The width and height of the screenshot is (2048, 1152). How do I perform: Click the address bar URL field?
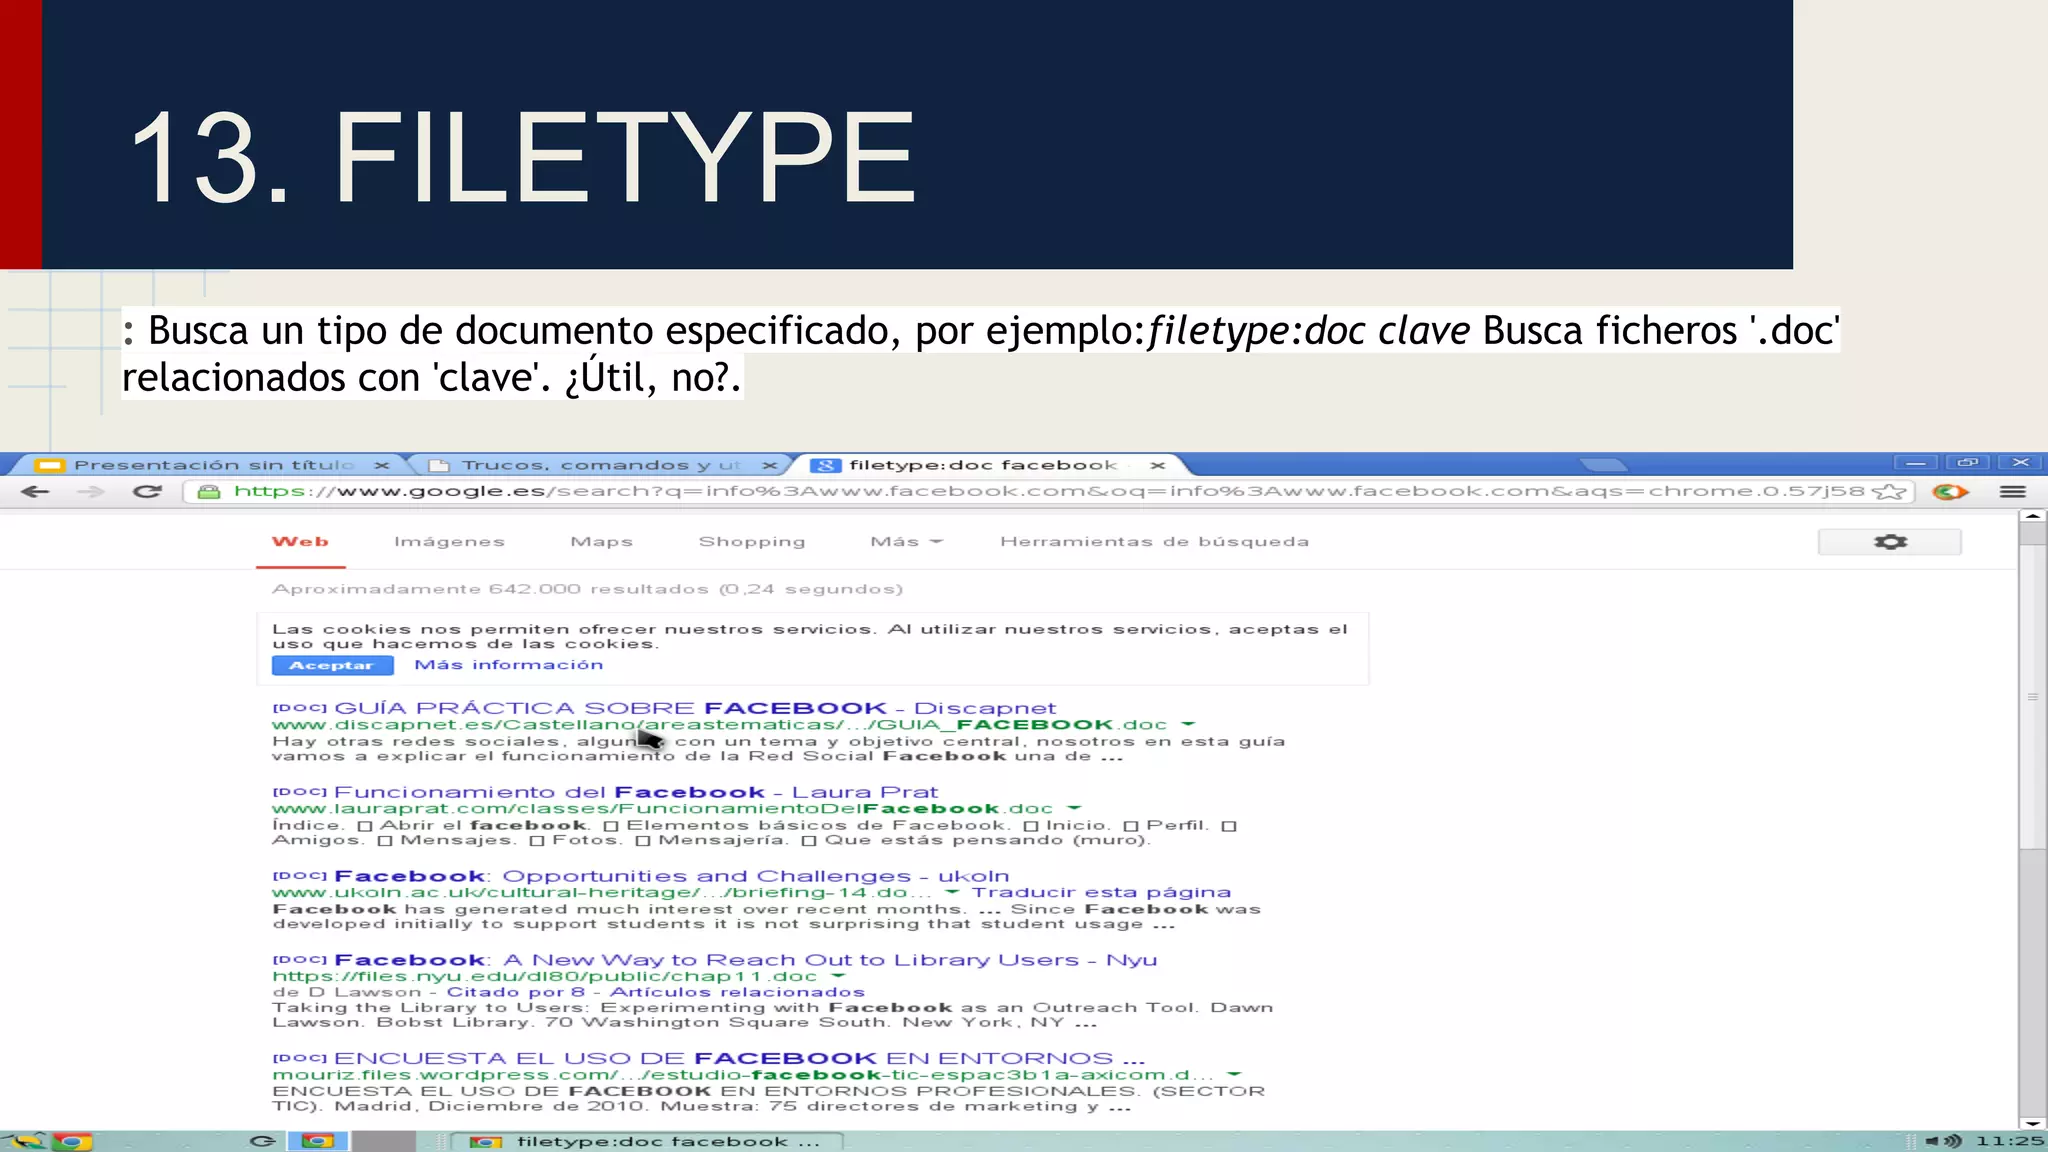(1048, 491)
